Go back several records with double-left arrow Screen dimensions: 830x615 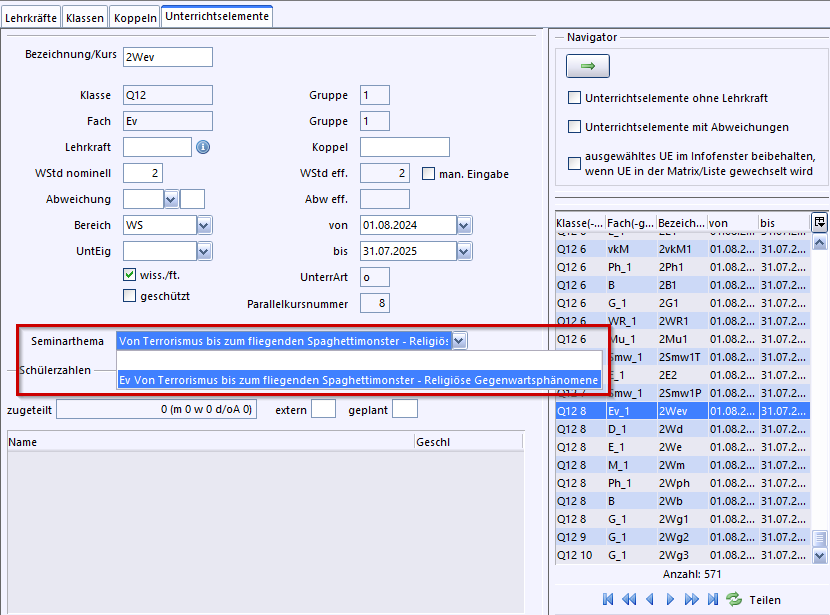[629, 599]
